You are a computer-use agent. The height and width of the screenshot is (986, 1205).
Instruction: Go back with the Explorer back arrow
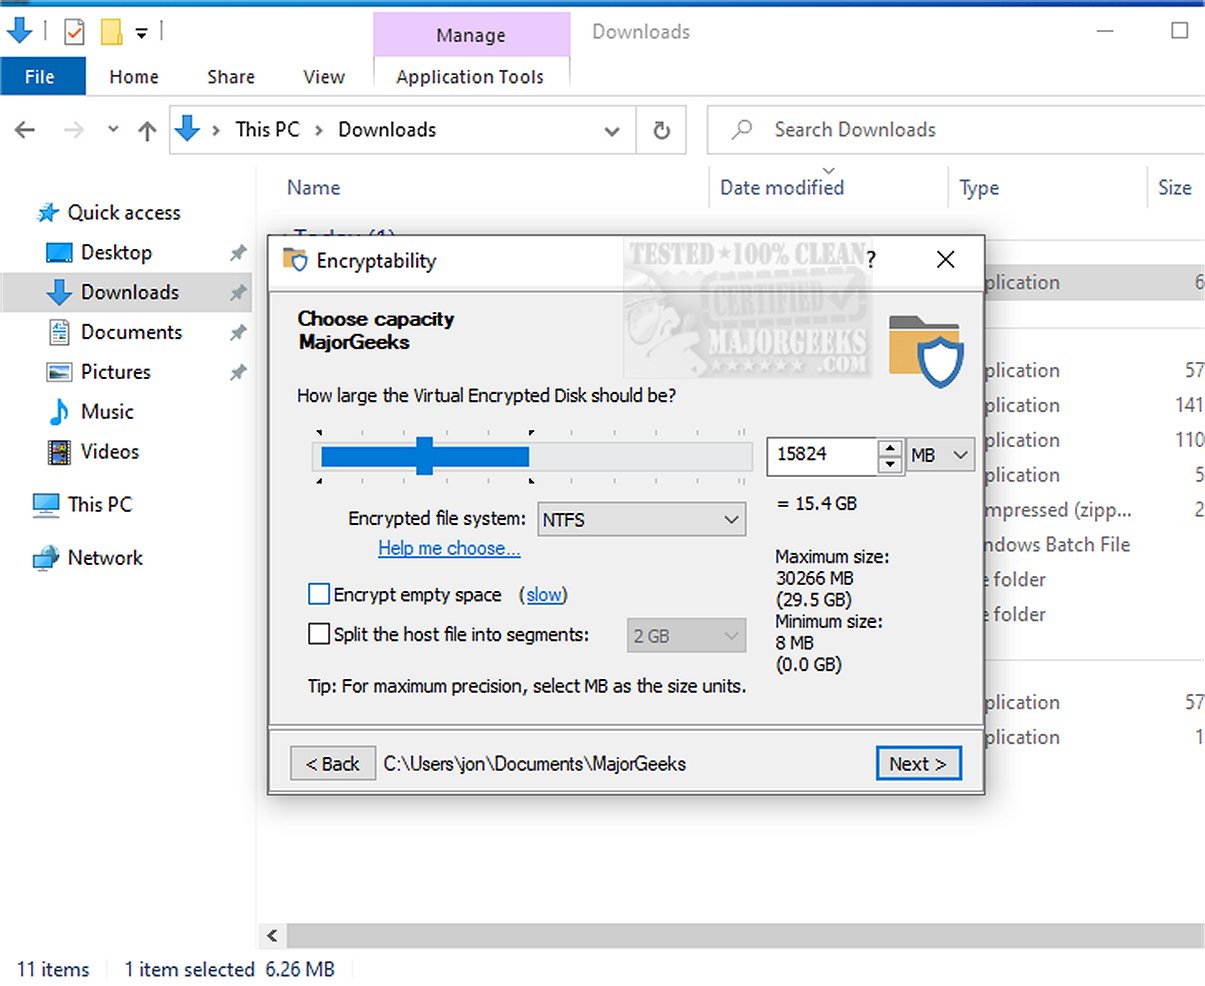(x=26, y=130)
